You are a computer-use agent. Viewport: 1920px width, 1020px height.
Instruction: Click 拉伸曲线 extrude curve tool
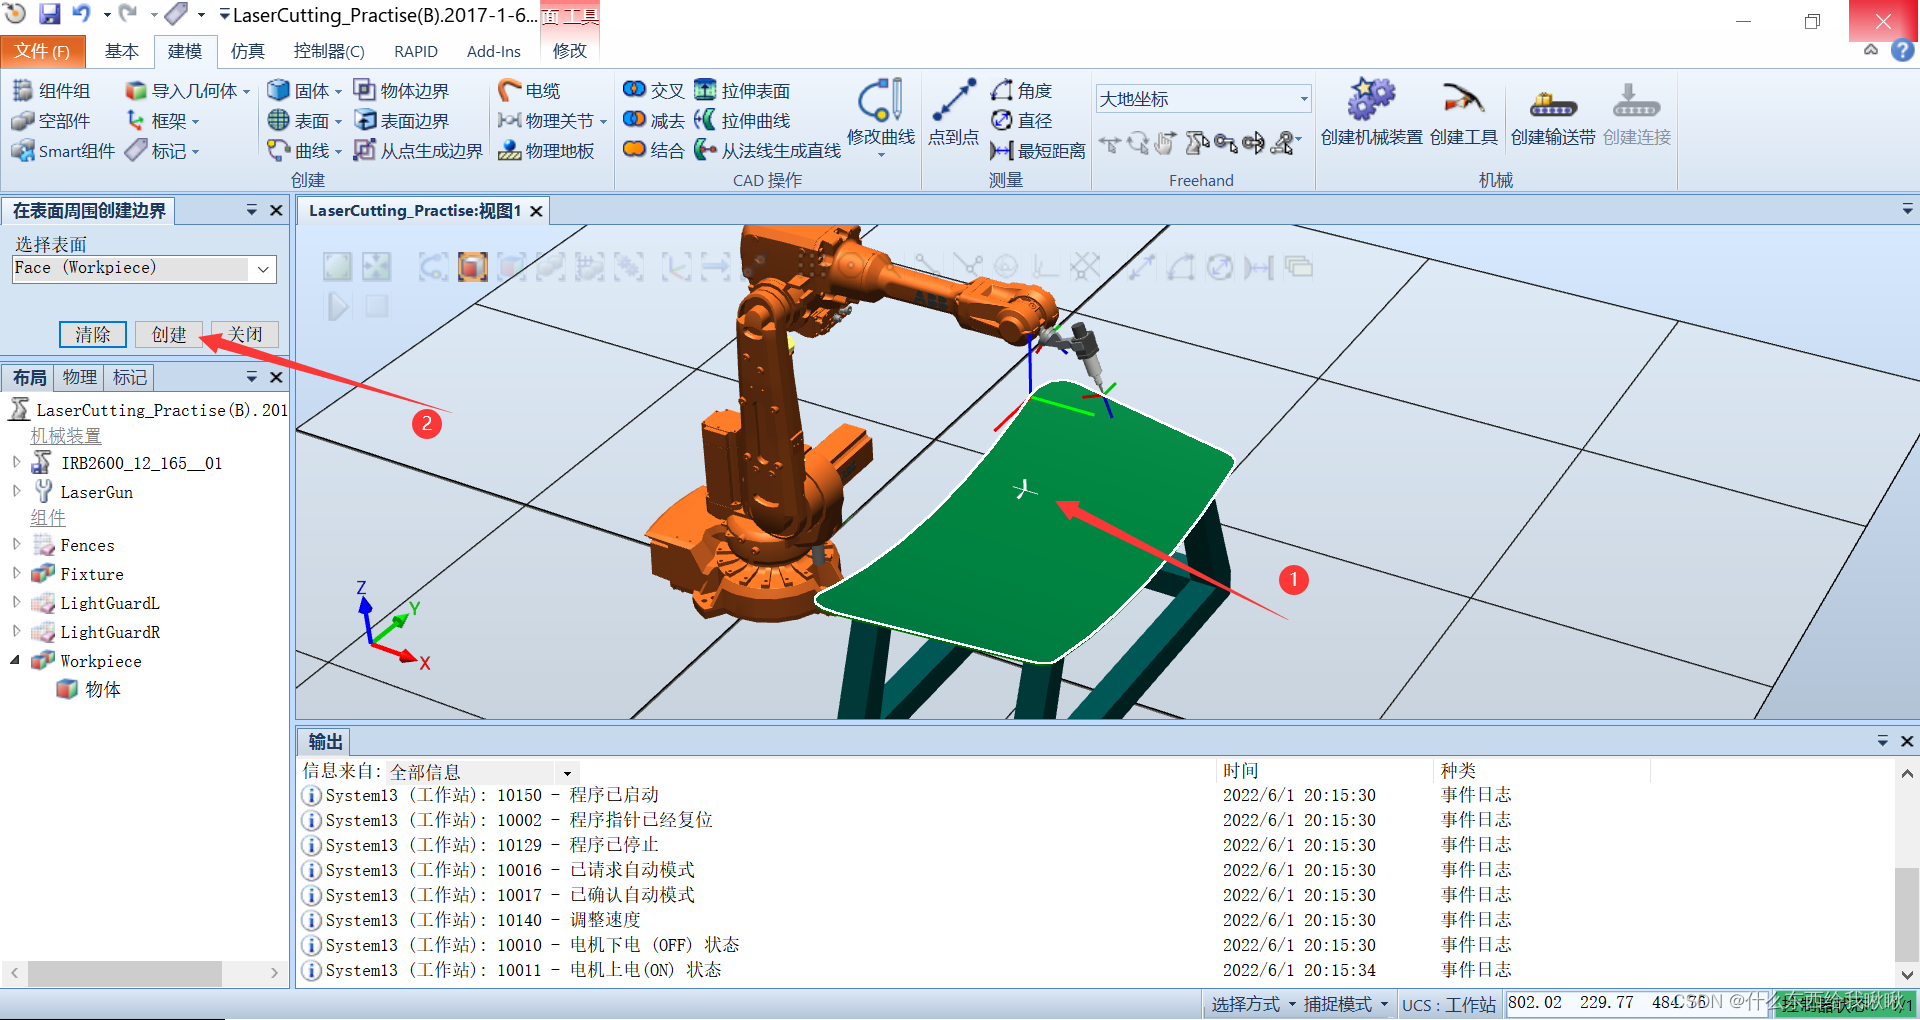[x=742, y=121]
